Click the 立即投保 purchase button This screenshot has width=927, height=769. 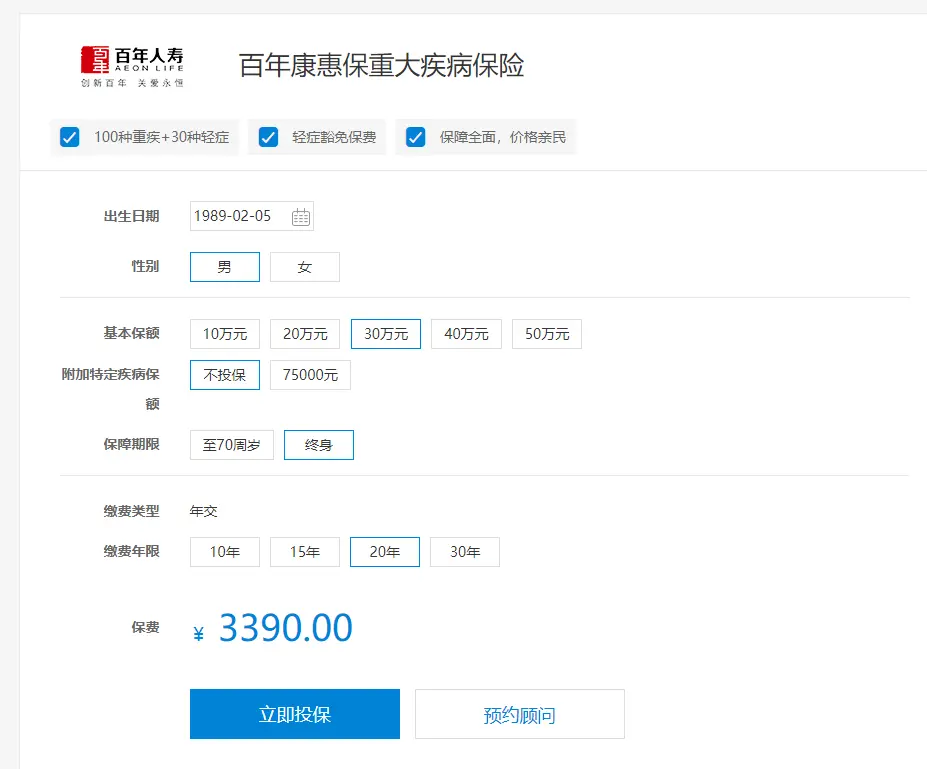click(x=294, y=713)
